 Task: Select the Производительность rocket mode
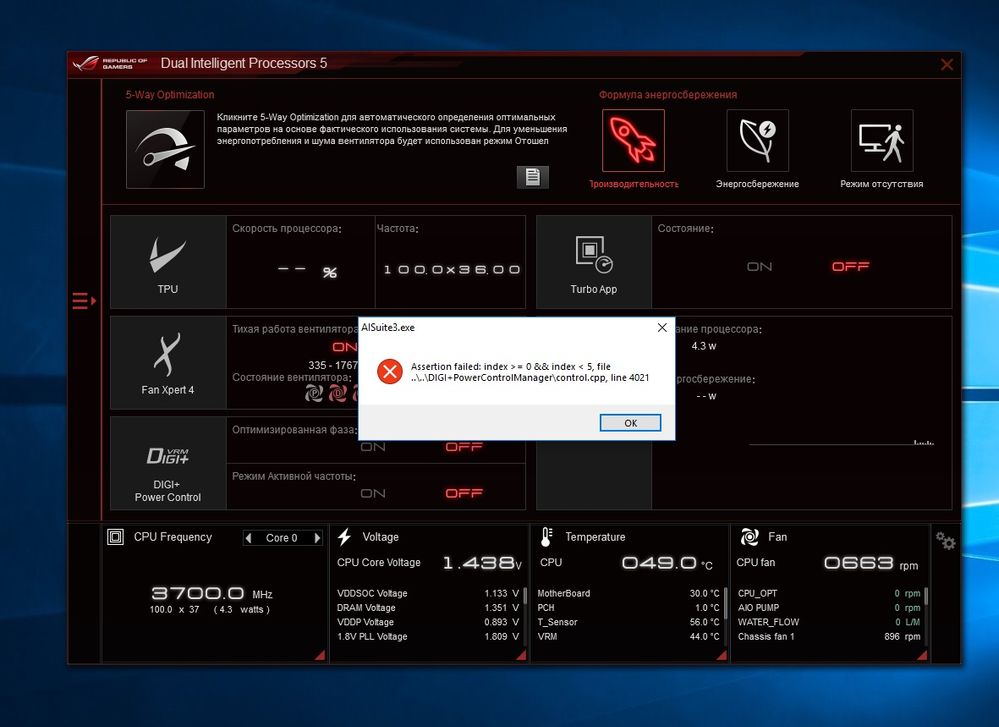[x=633, y=140]
